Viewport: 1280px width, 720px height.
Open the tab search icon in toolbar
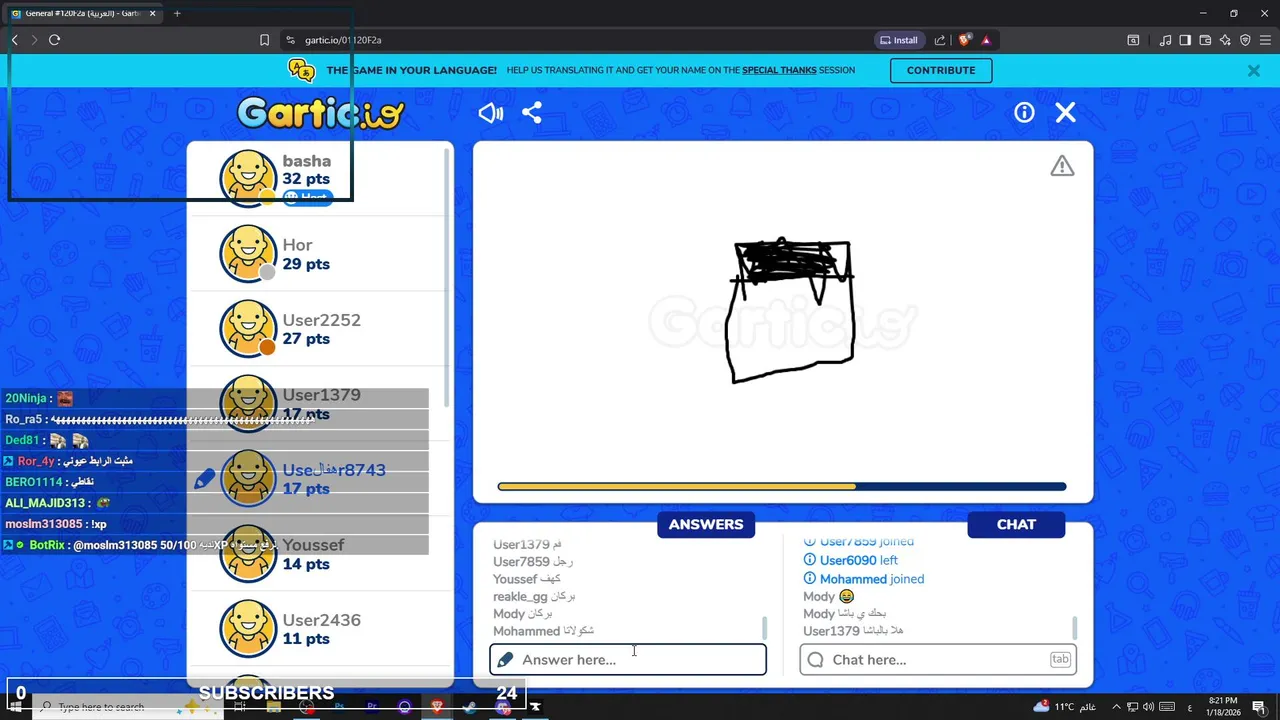[1133, 40]
